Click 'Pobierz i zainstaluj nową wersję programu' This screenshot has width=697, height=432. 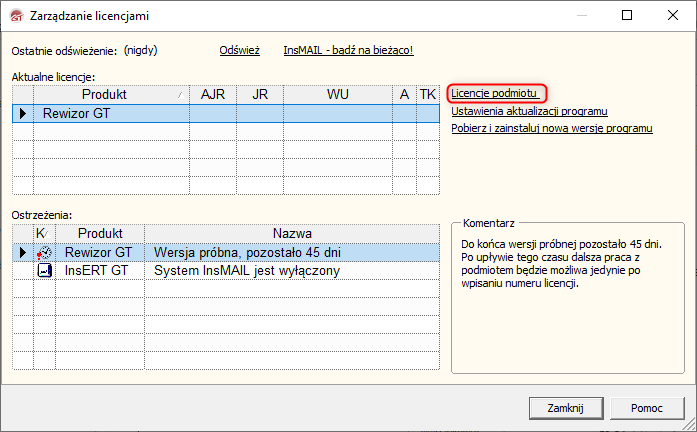click(x=552, y=128)
